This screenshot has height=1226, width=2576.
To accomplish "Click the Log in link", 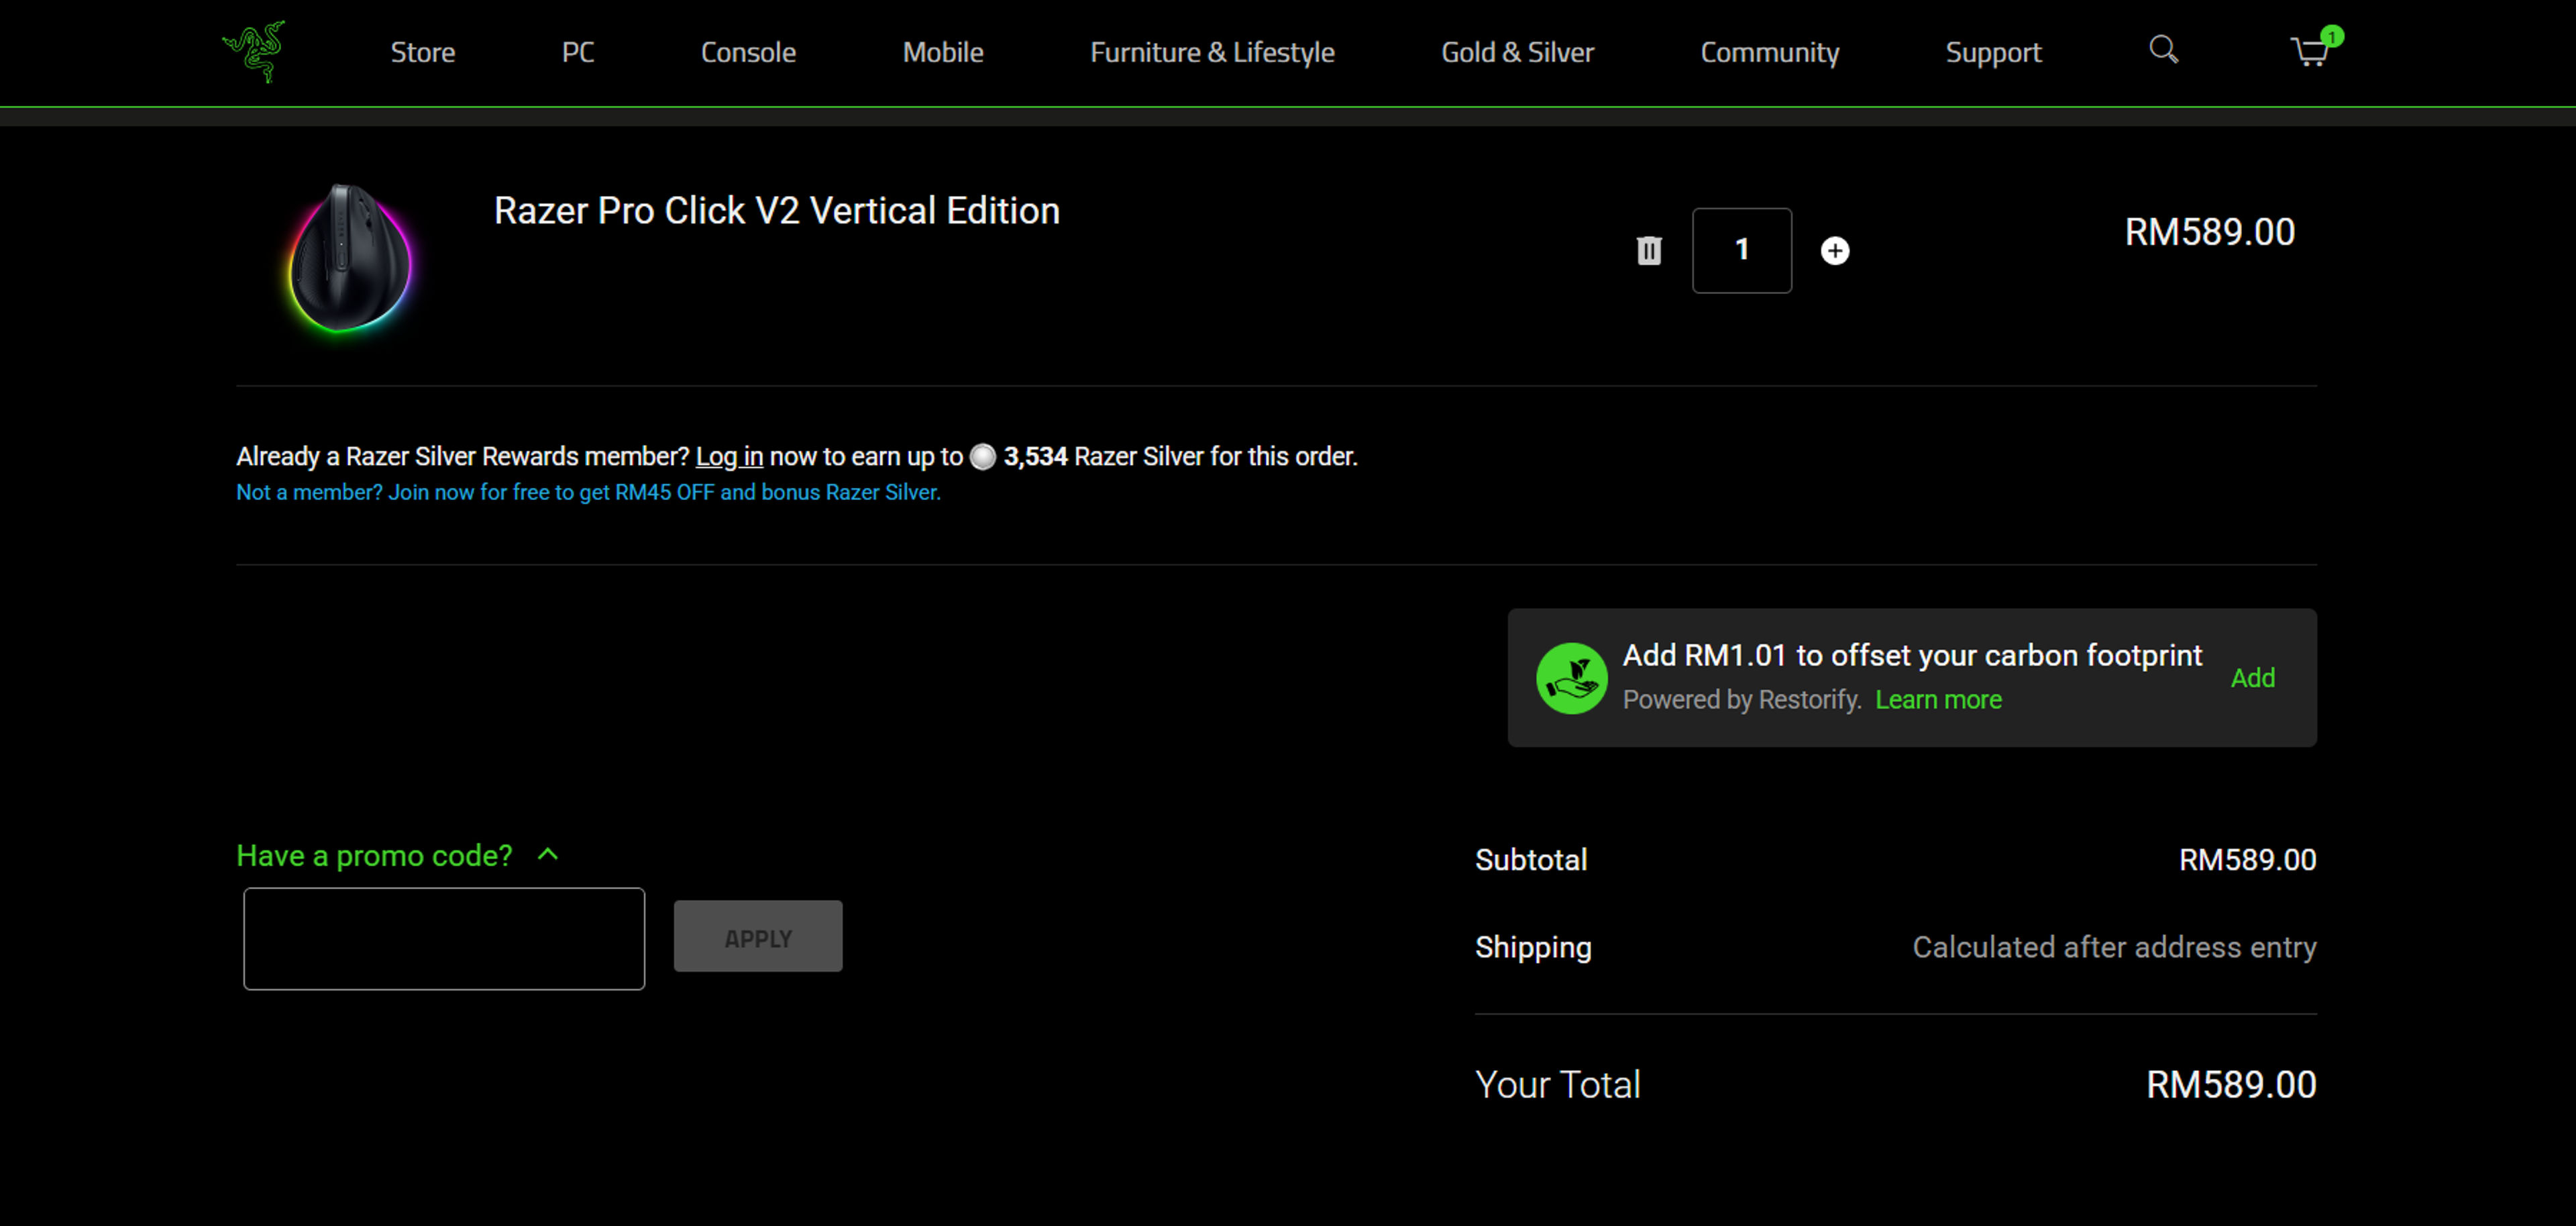I will tap(729, 457).
